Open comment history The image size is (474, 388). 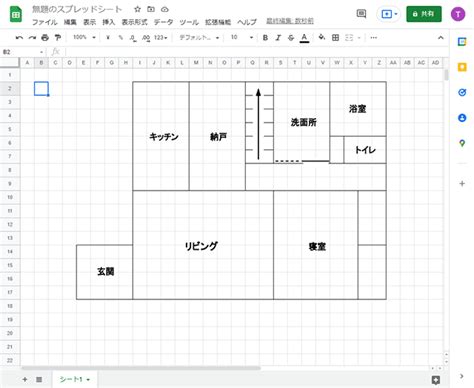361,14
